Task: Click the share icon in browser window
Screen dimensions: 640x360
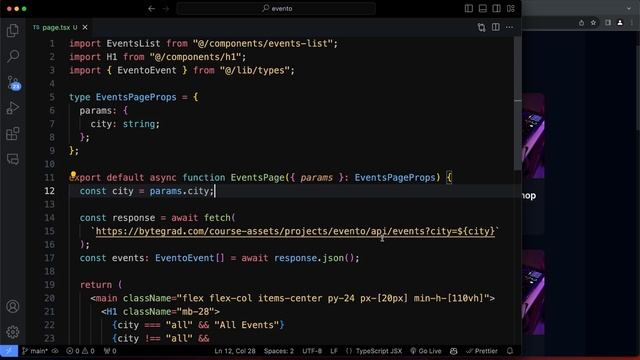Action: click(x=581, y=23)
